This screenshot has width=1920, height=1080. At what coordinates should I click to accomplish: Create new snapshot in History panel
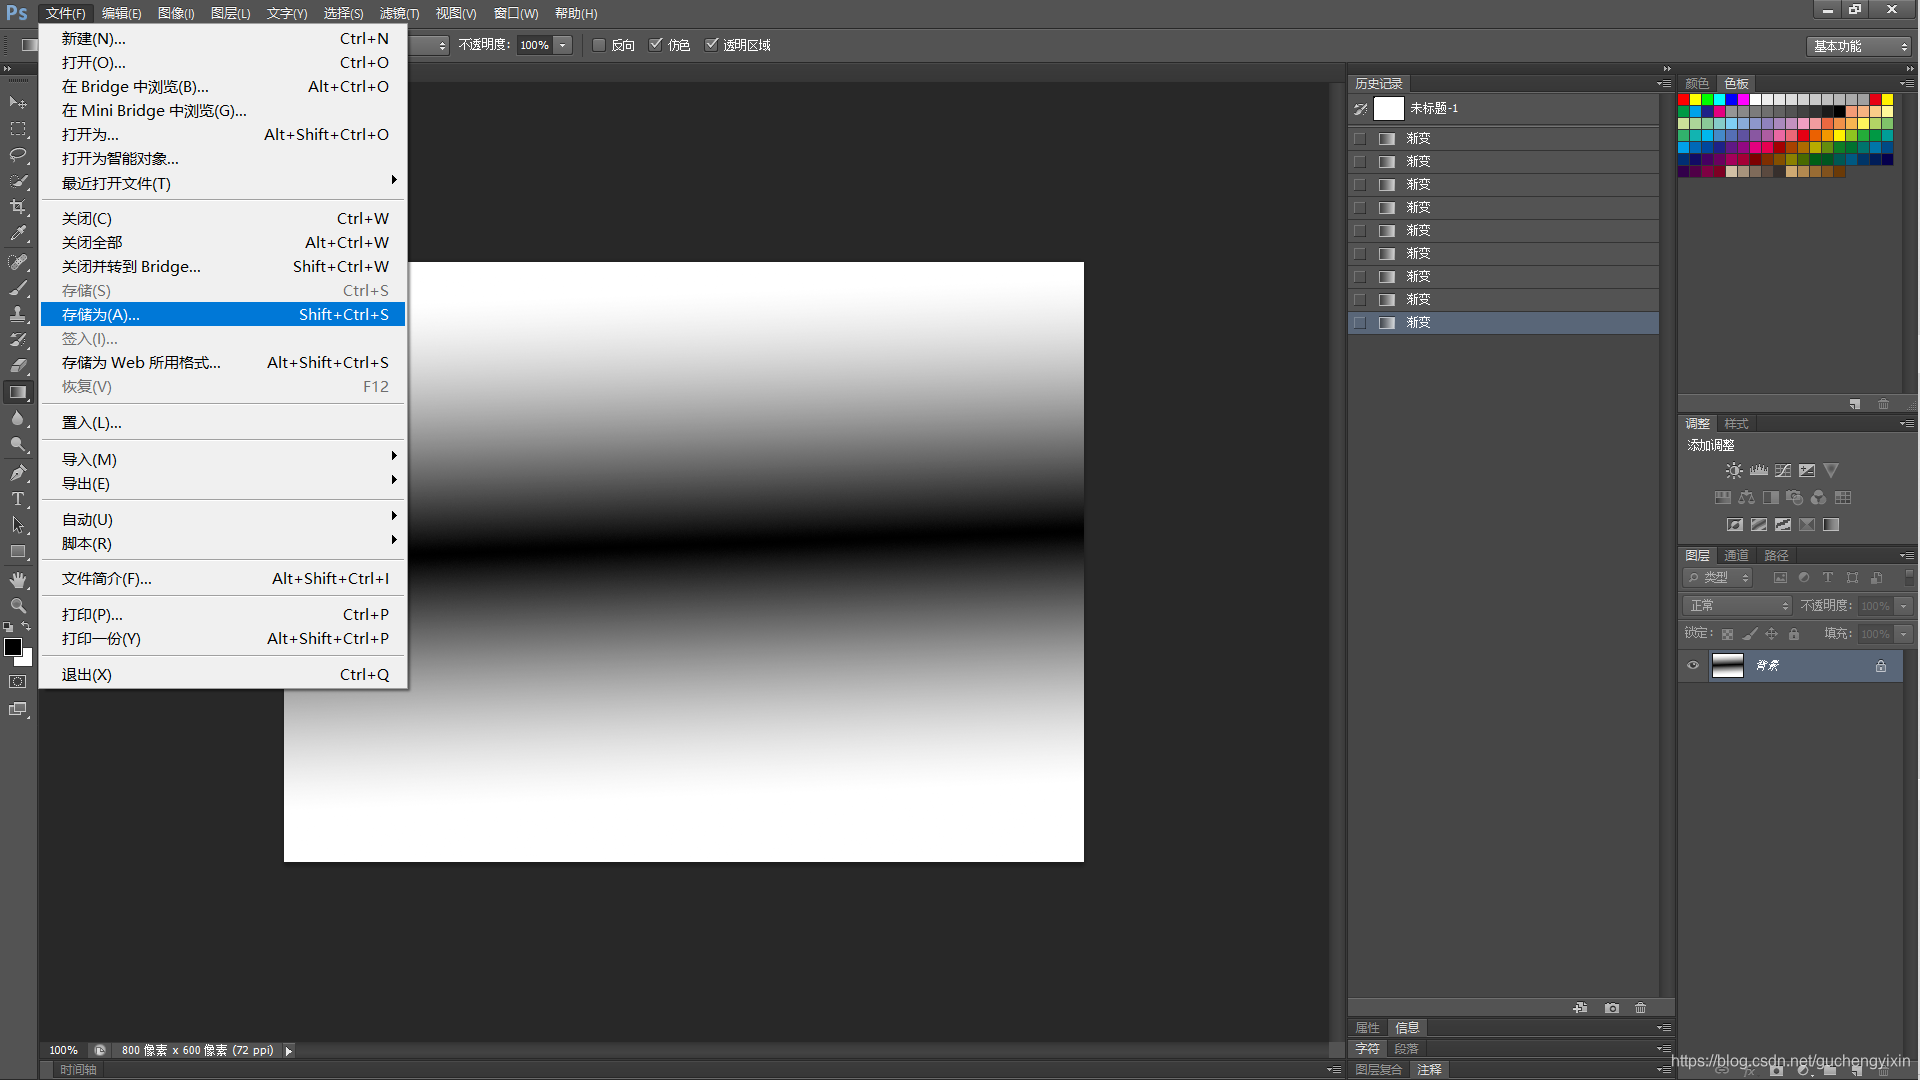click(1612, 1008)
